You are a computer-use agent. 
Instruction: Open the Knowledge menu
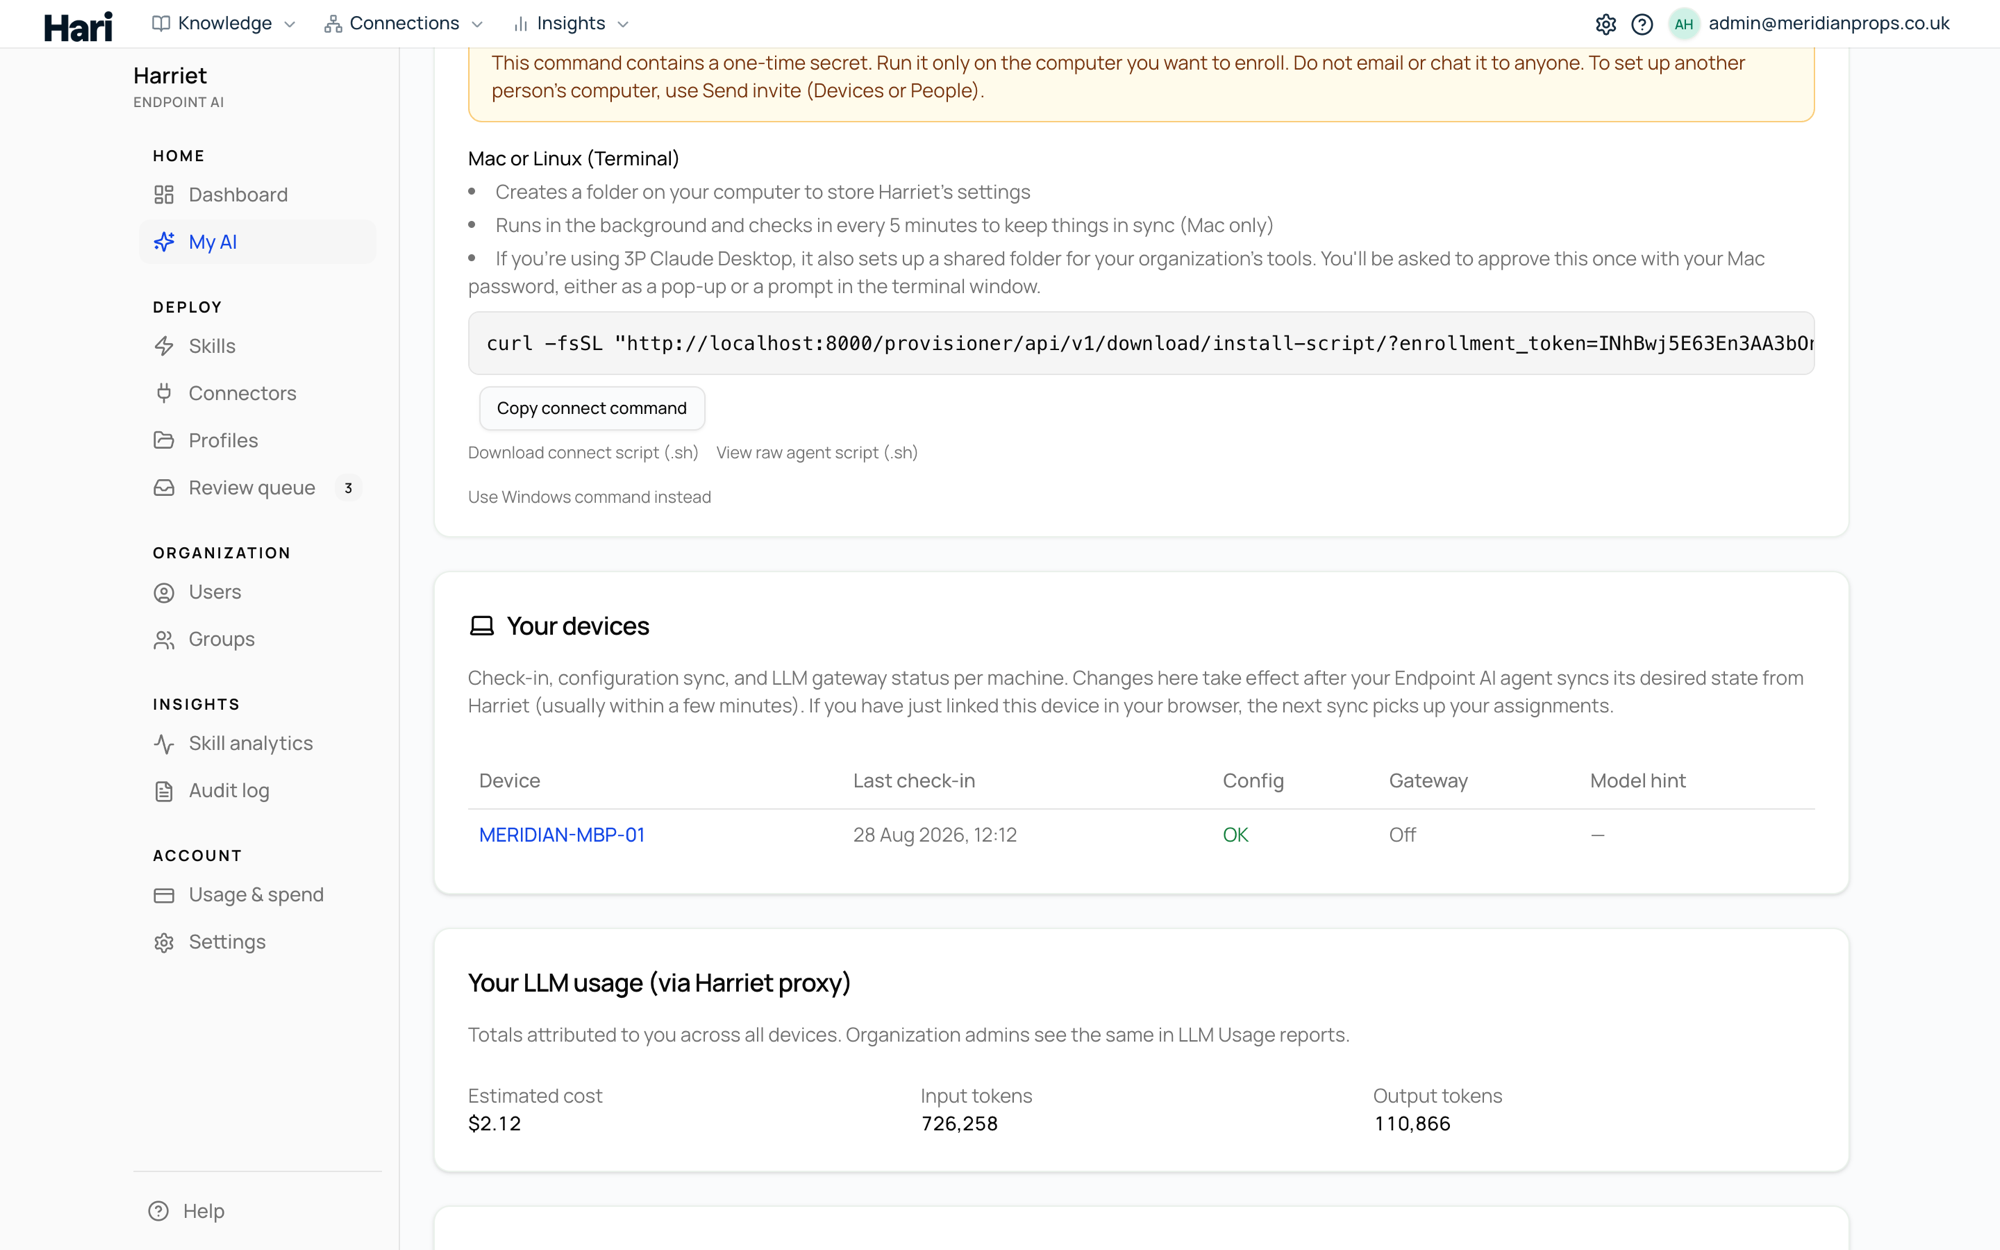[224, 23]
